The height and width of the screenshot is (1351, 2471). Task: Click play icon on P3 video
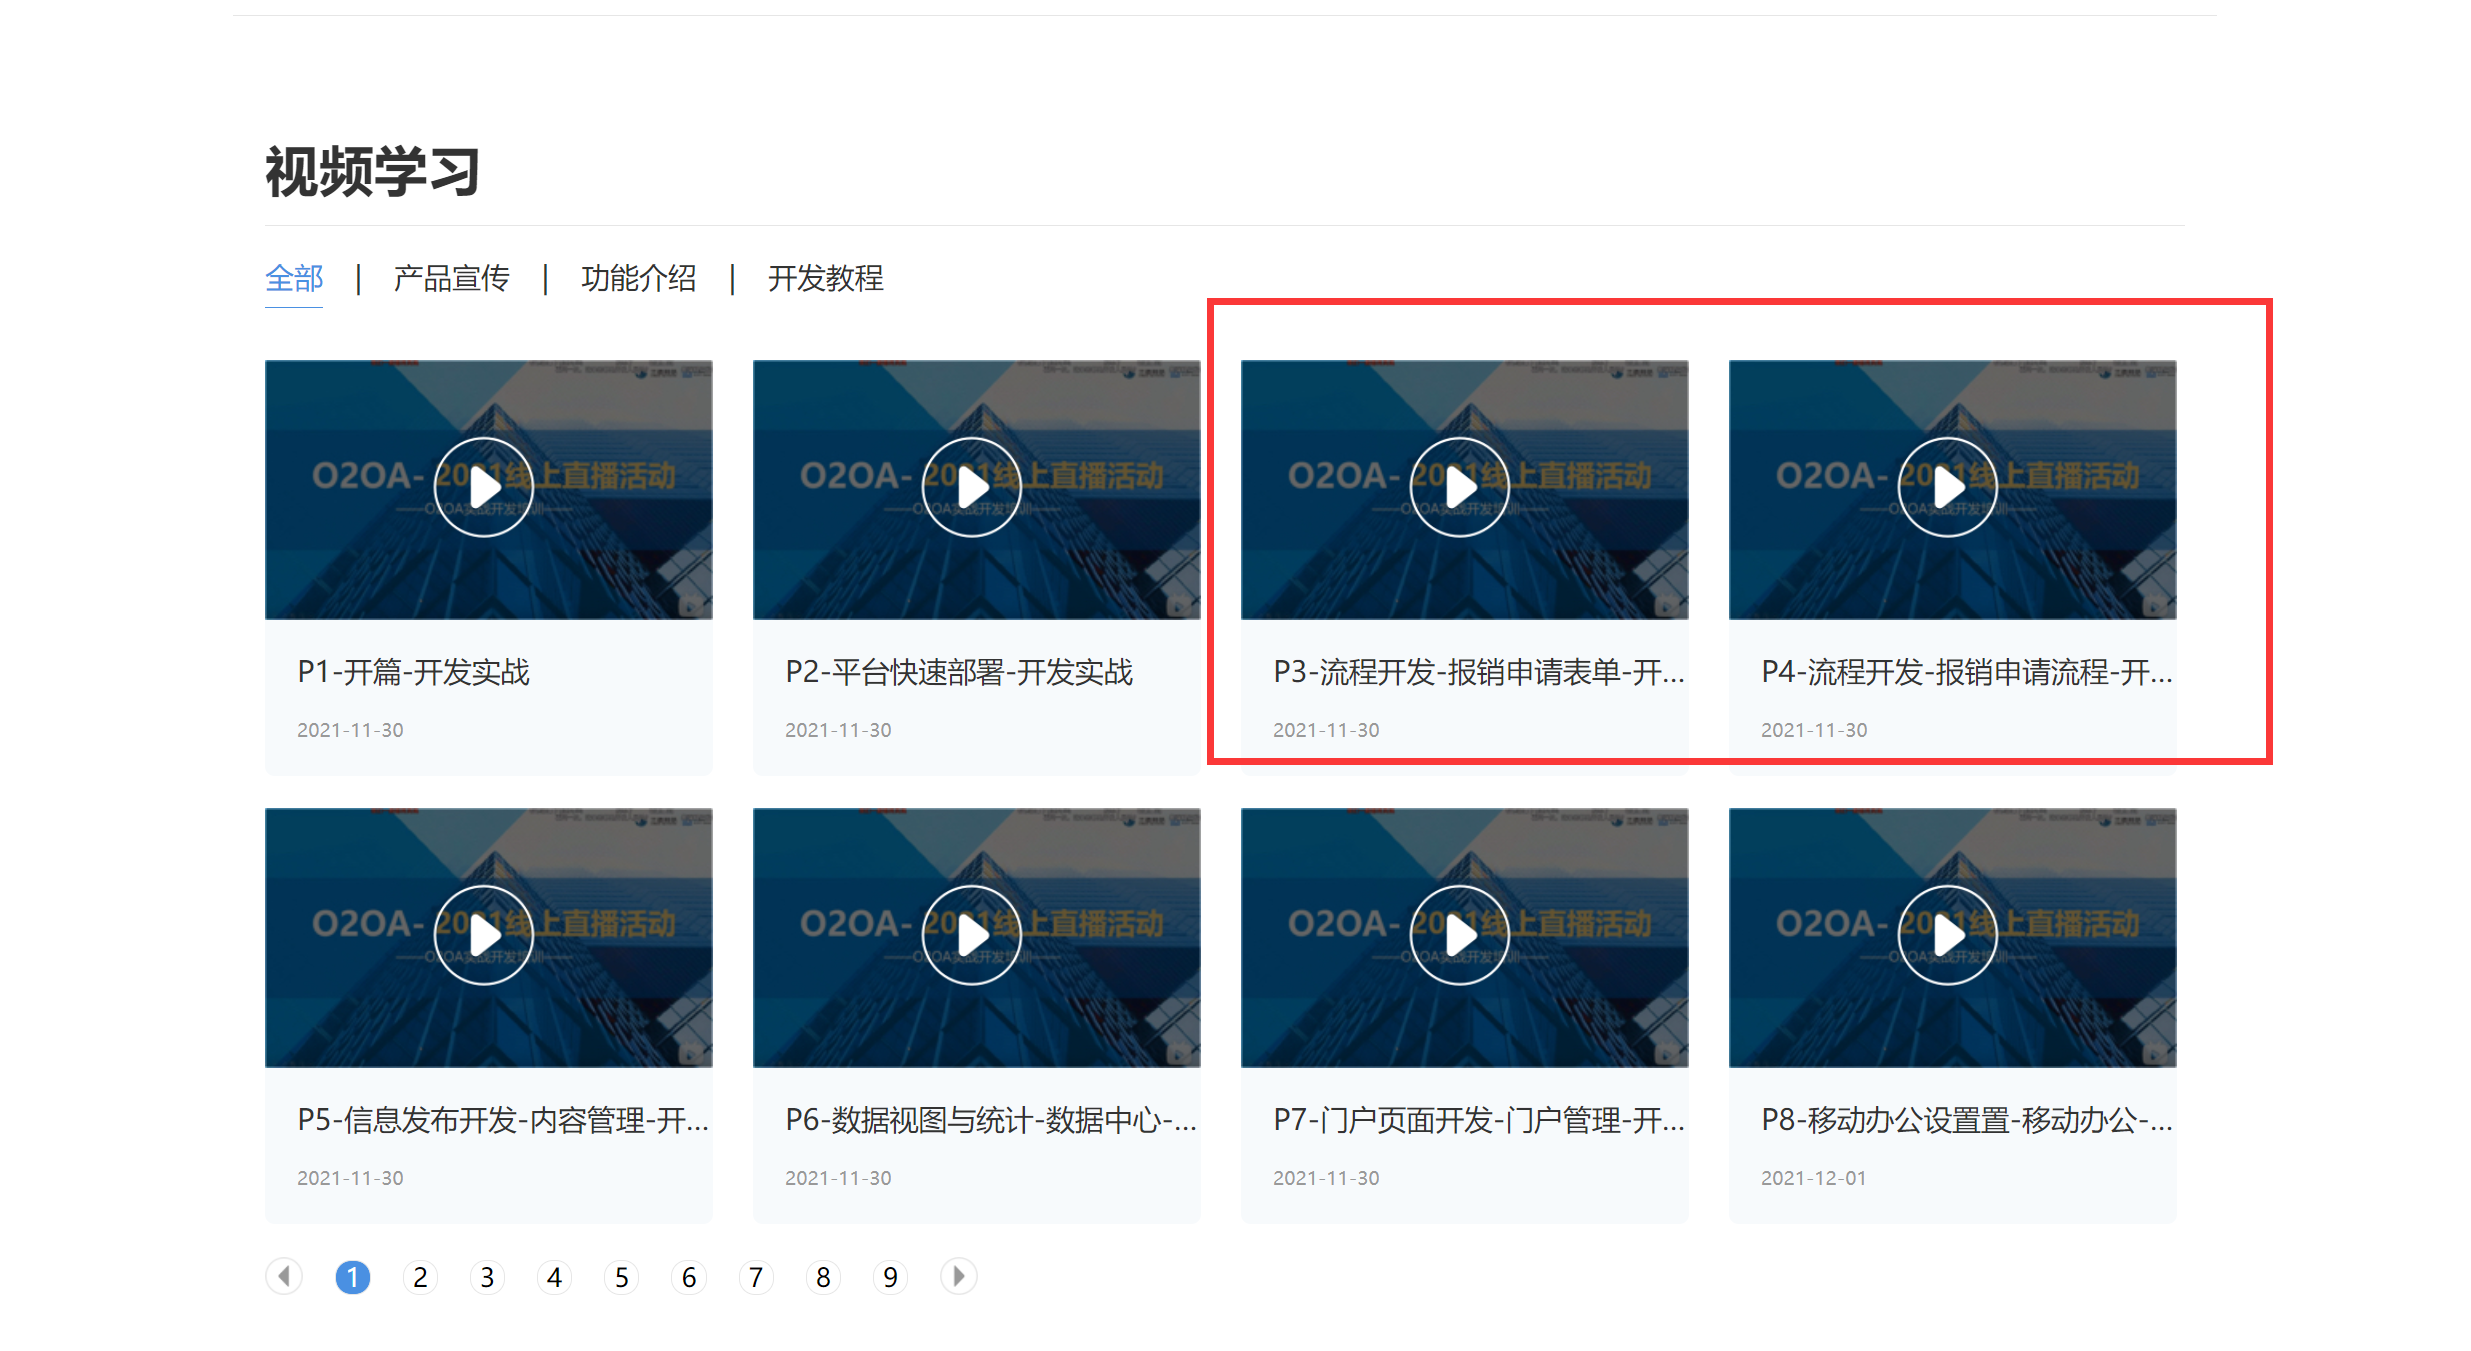click(x=1460, y=488)
